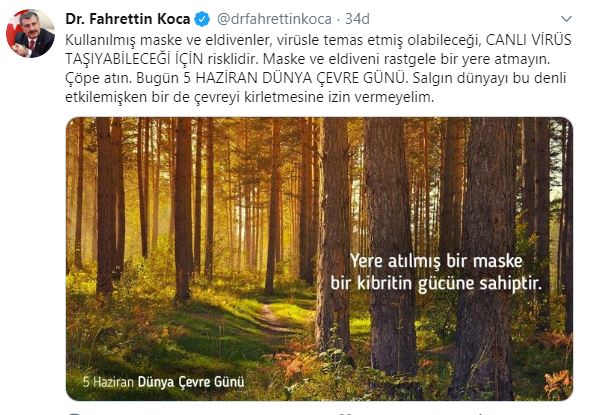The width and height of the screenshot is (589, 415).
Task: Click the tweet text starting with Kullanılmış maske
Action: coord(318,68)
